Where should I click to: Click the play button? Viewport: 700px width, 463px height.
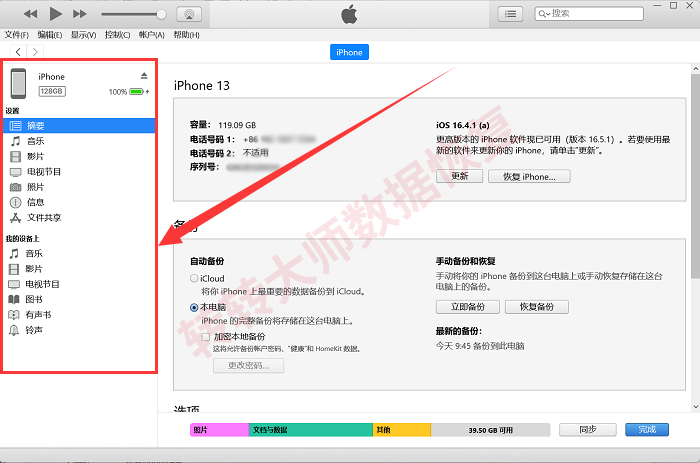(55, 14)
